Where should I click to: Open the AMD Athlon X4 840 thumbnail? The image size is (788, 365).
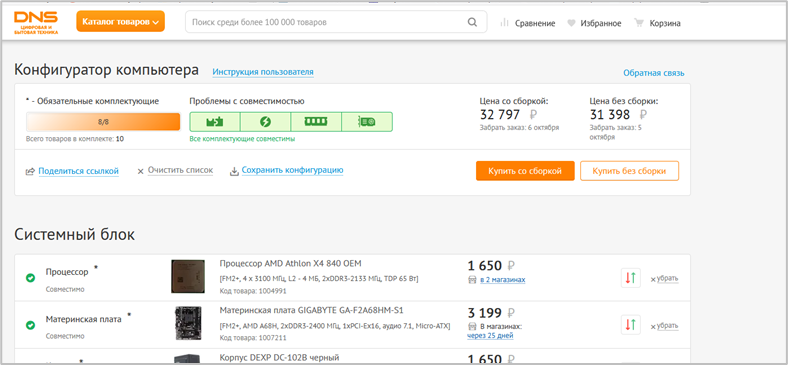pos(188,277)
